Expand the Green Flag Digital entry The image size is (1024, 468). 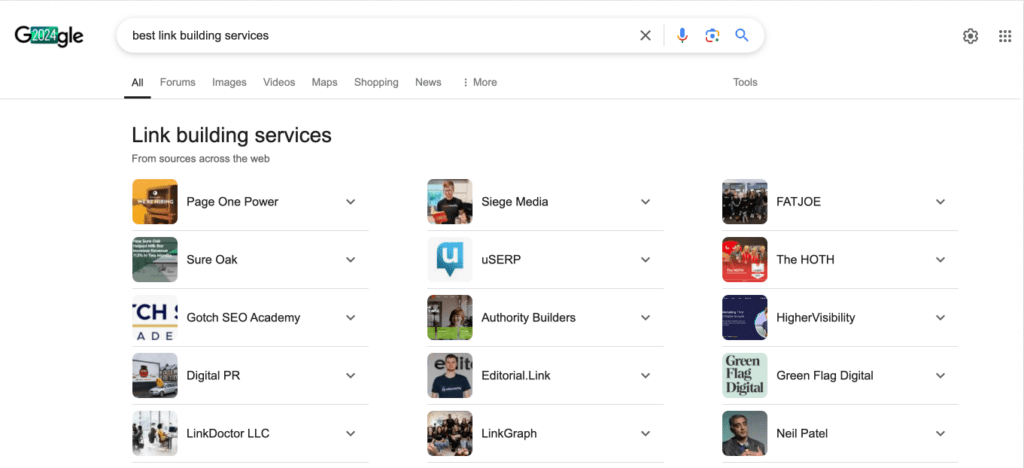pos(940,375)
